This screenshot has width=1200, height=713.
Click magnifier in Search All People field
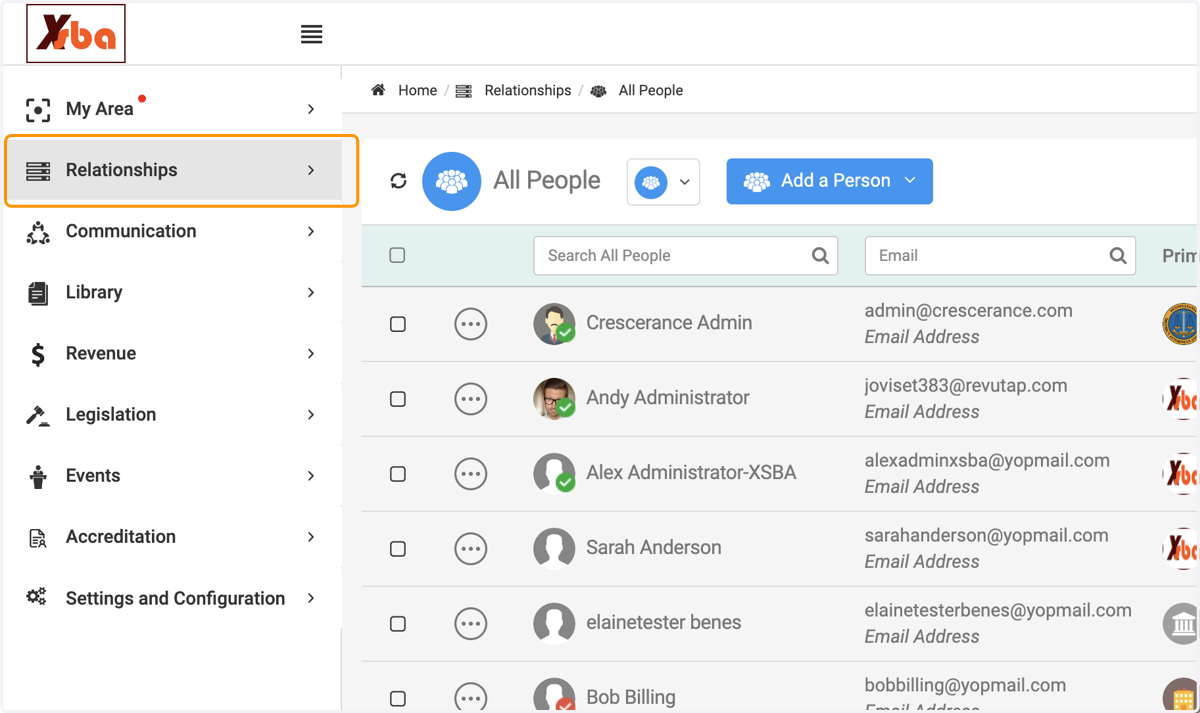(820, 256)
